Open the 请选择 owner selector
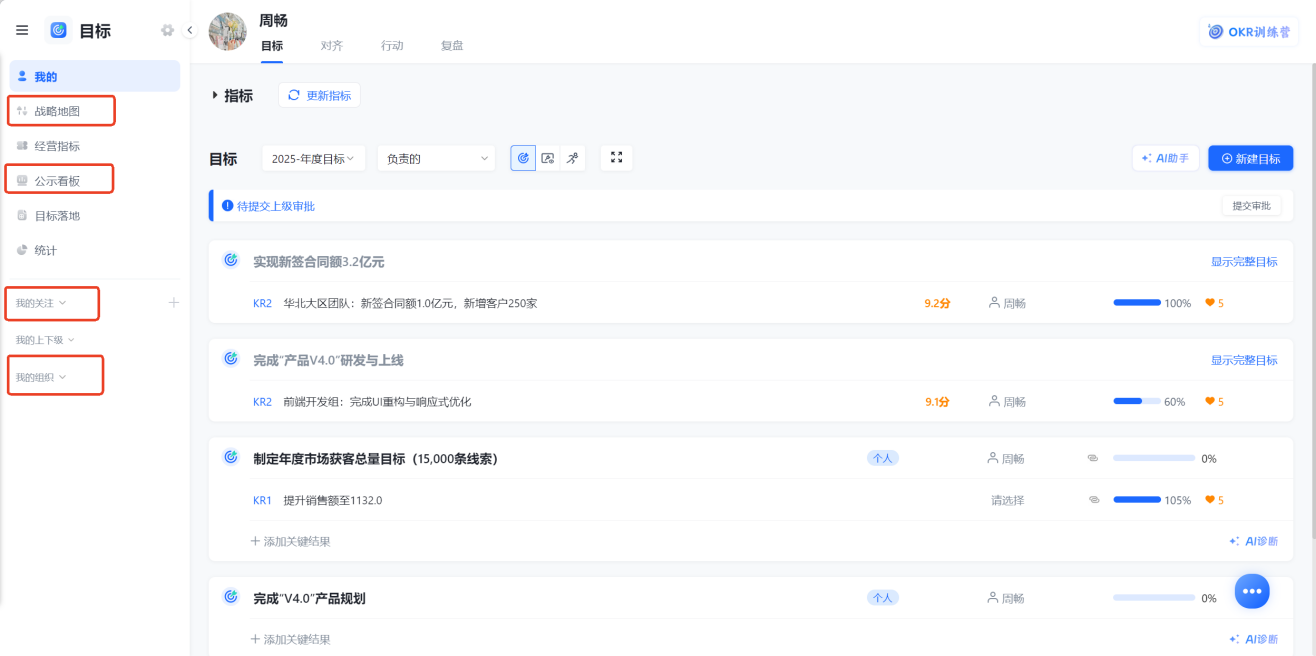1316x656 pixels. point(1007,500)
